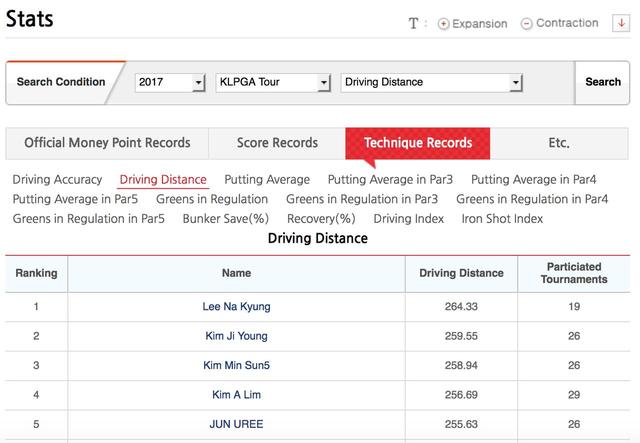Click the red down-arrow icon
This screenshot has width=640, height=443.
(x=621, y=23)
